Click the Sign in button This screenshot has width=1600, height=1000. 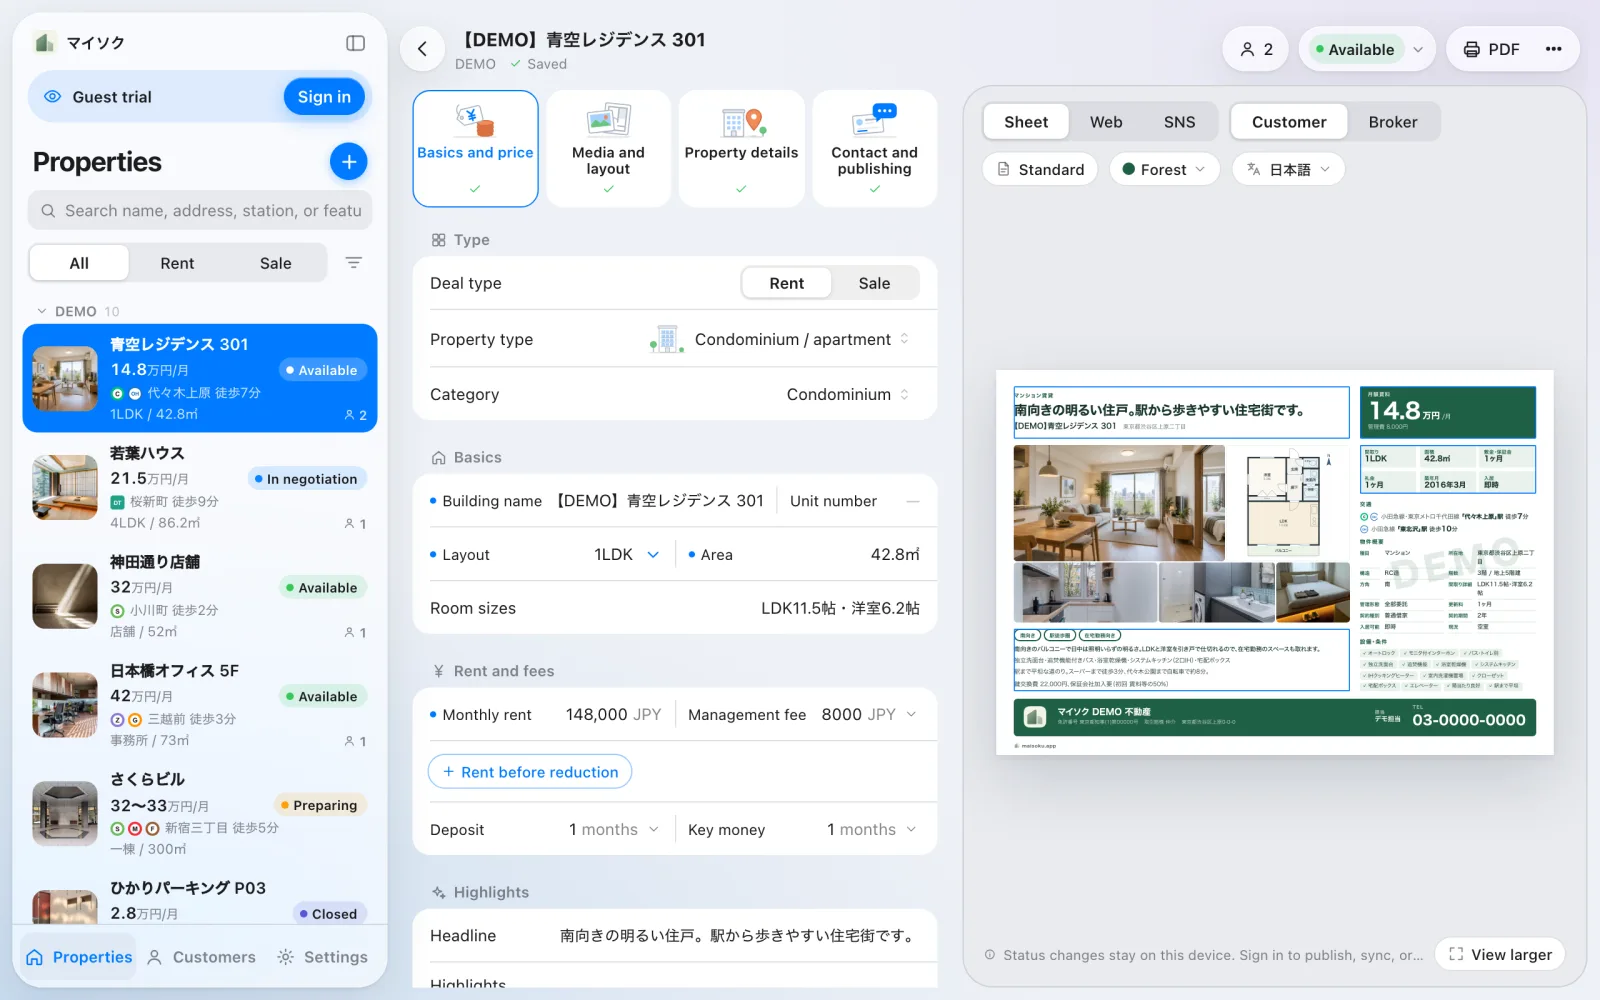(x=324, y=97)
